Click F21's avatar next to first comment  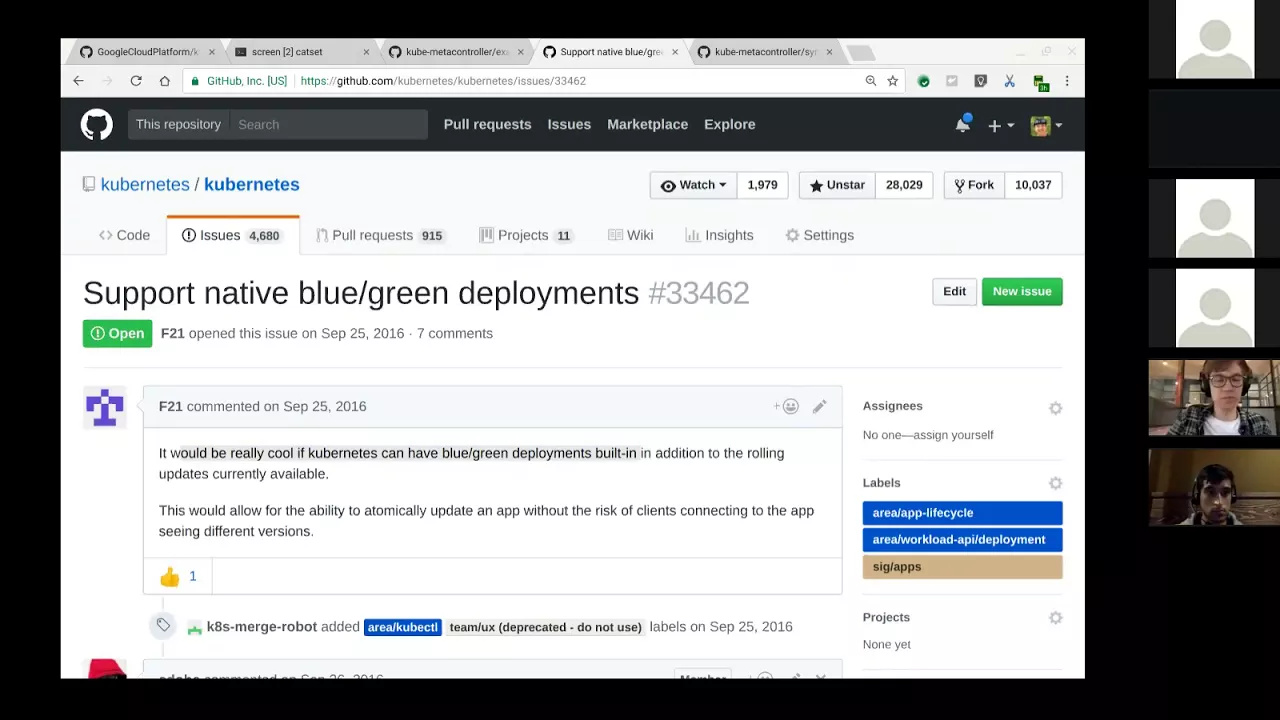tap(104, 406)
